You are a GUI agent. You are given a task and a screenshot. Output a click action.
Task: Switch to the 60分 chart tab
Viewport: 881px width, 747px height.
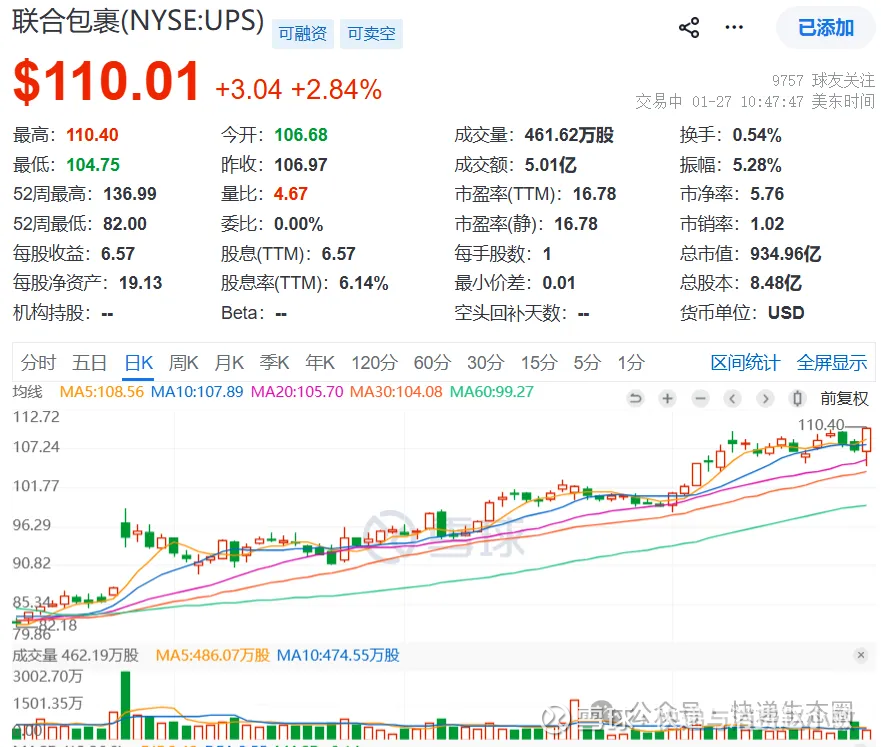432,363
